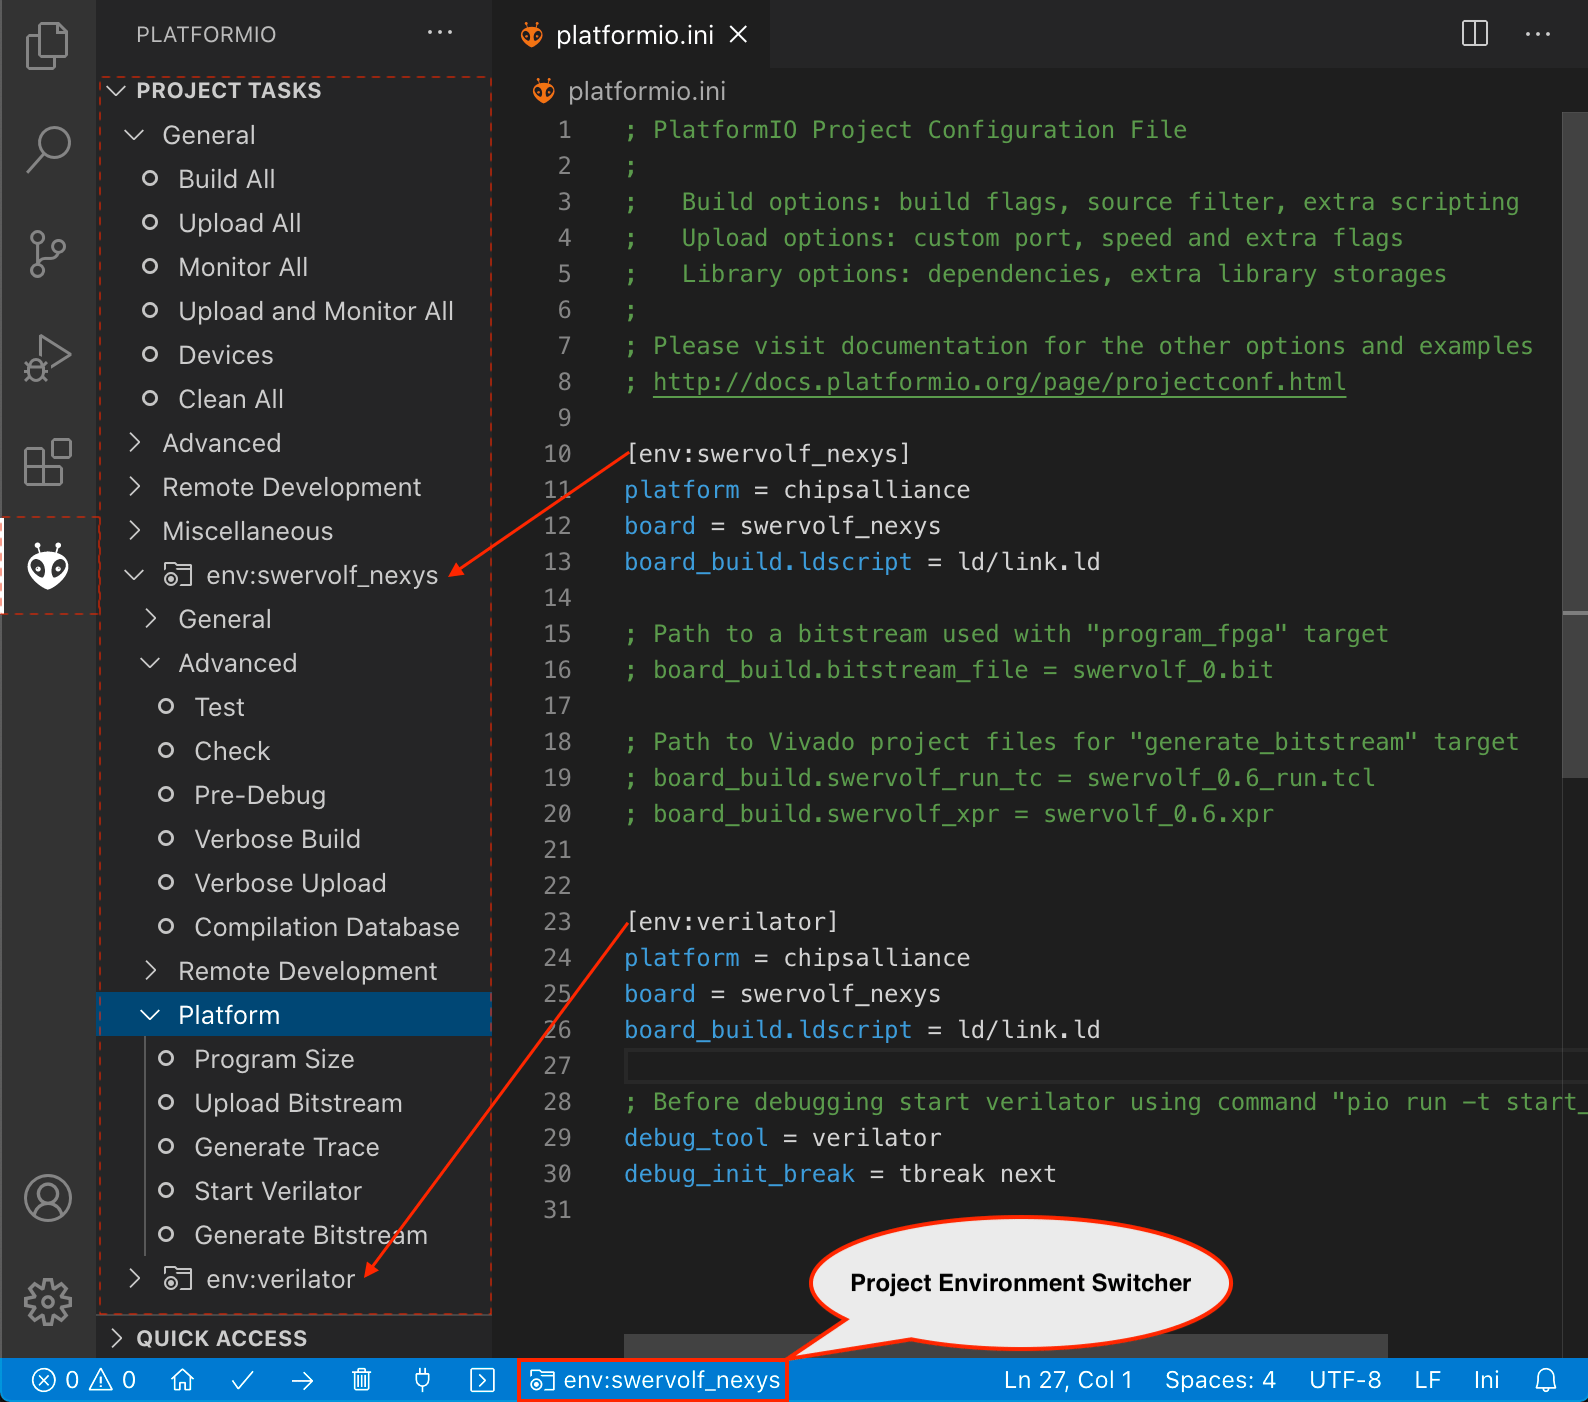
Task: Open editor more actions ellipsis
Action: pos(1537,34)
